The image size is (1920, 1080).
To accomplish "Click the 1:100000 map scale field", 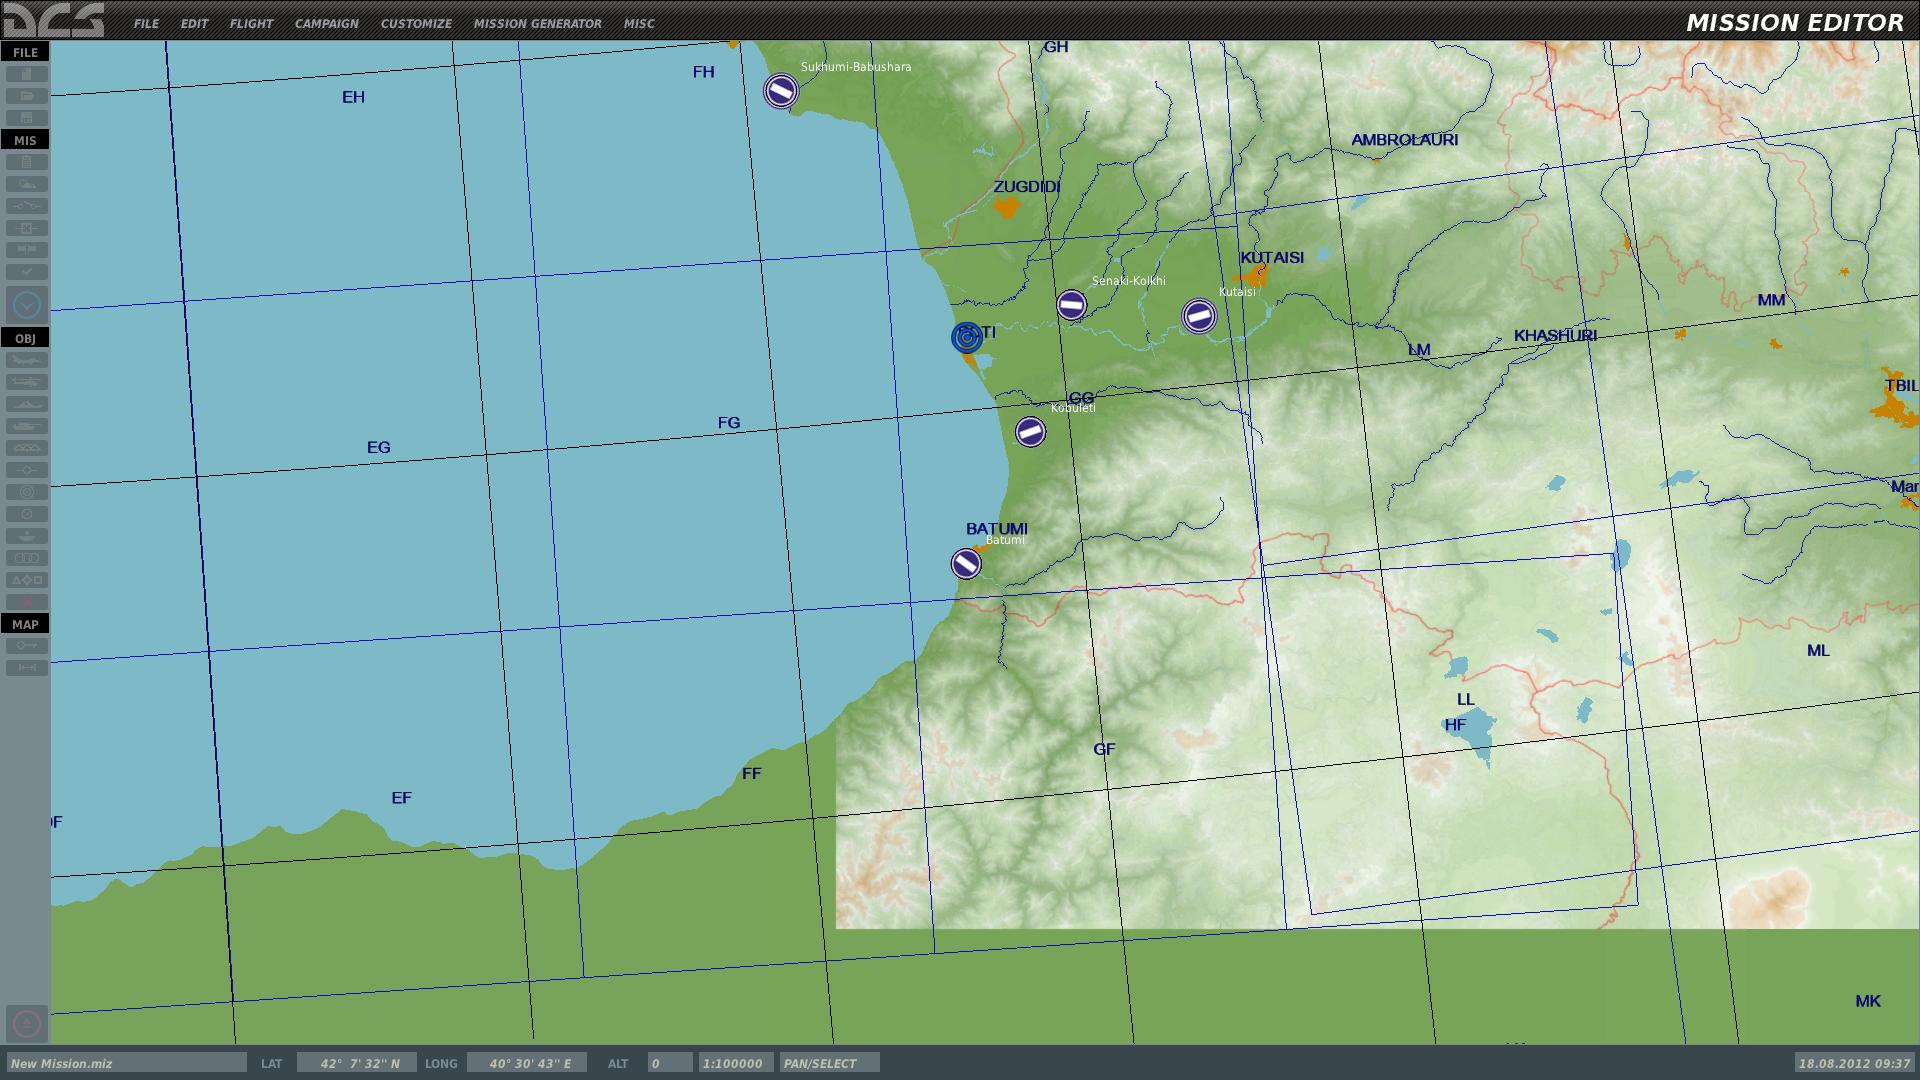I will pyautogui.click(x=736, y=1063).
